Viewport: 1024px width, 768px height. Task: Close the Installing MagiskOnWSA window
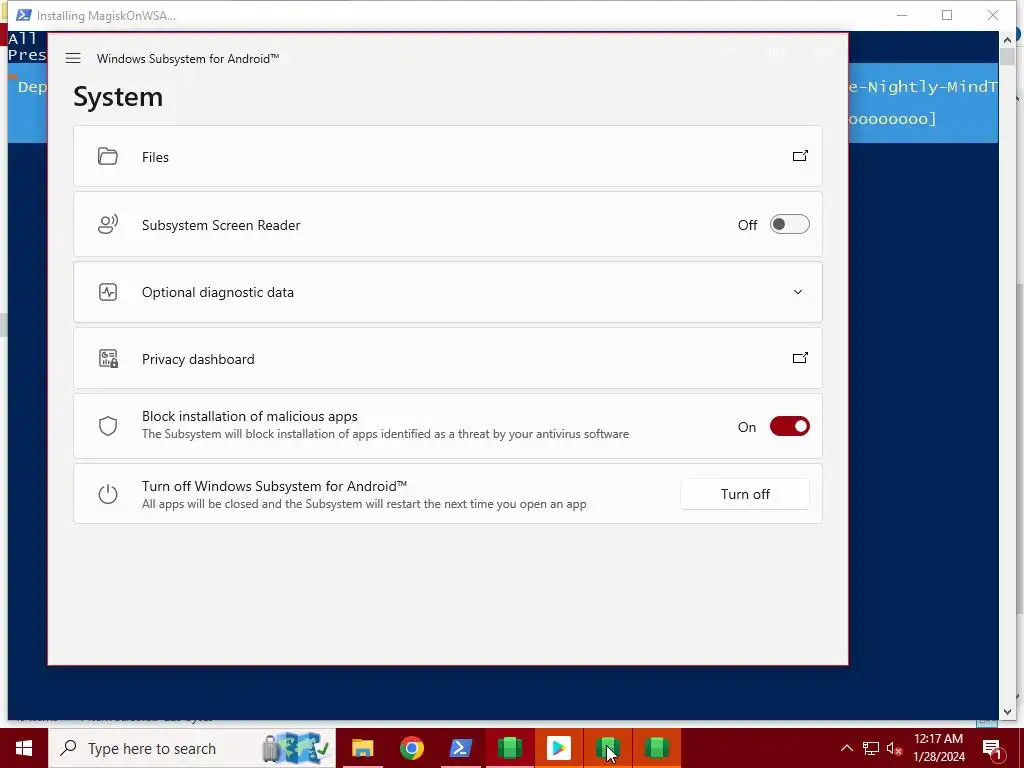[x=993, y=15]
